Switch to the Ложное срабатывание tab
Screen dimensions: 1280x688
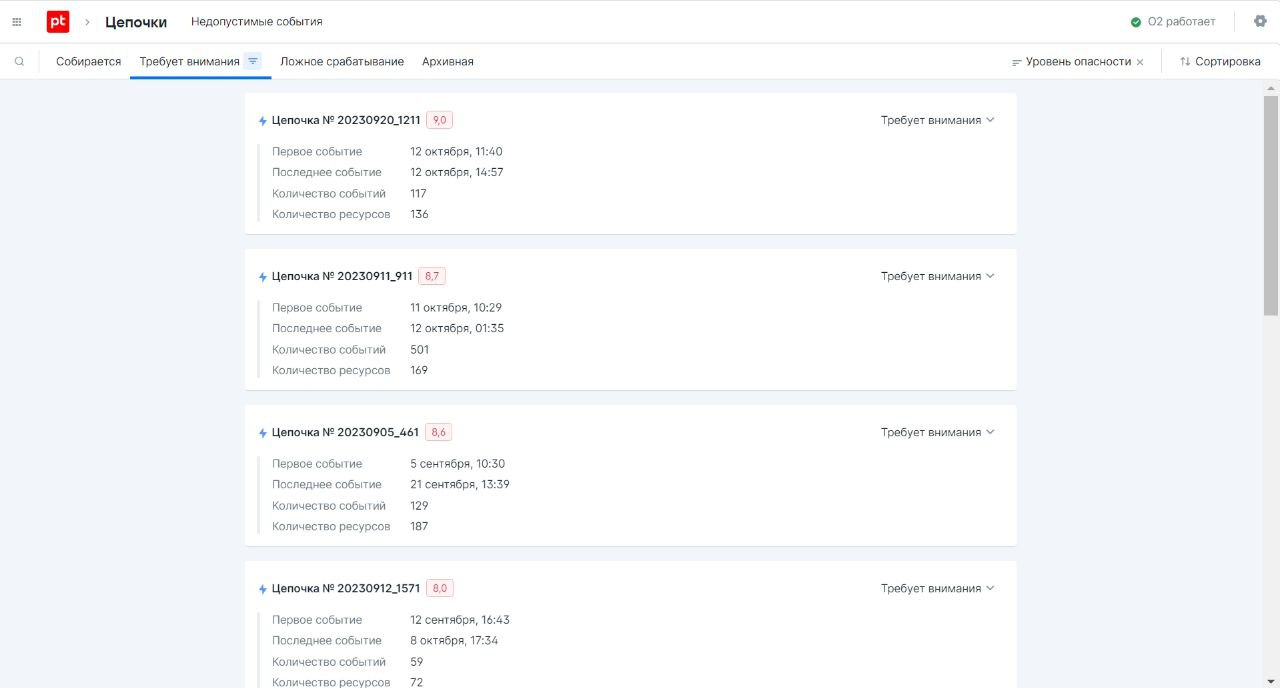point(342,62)
